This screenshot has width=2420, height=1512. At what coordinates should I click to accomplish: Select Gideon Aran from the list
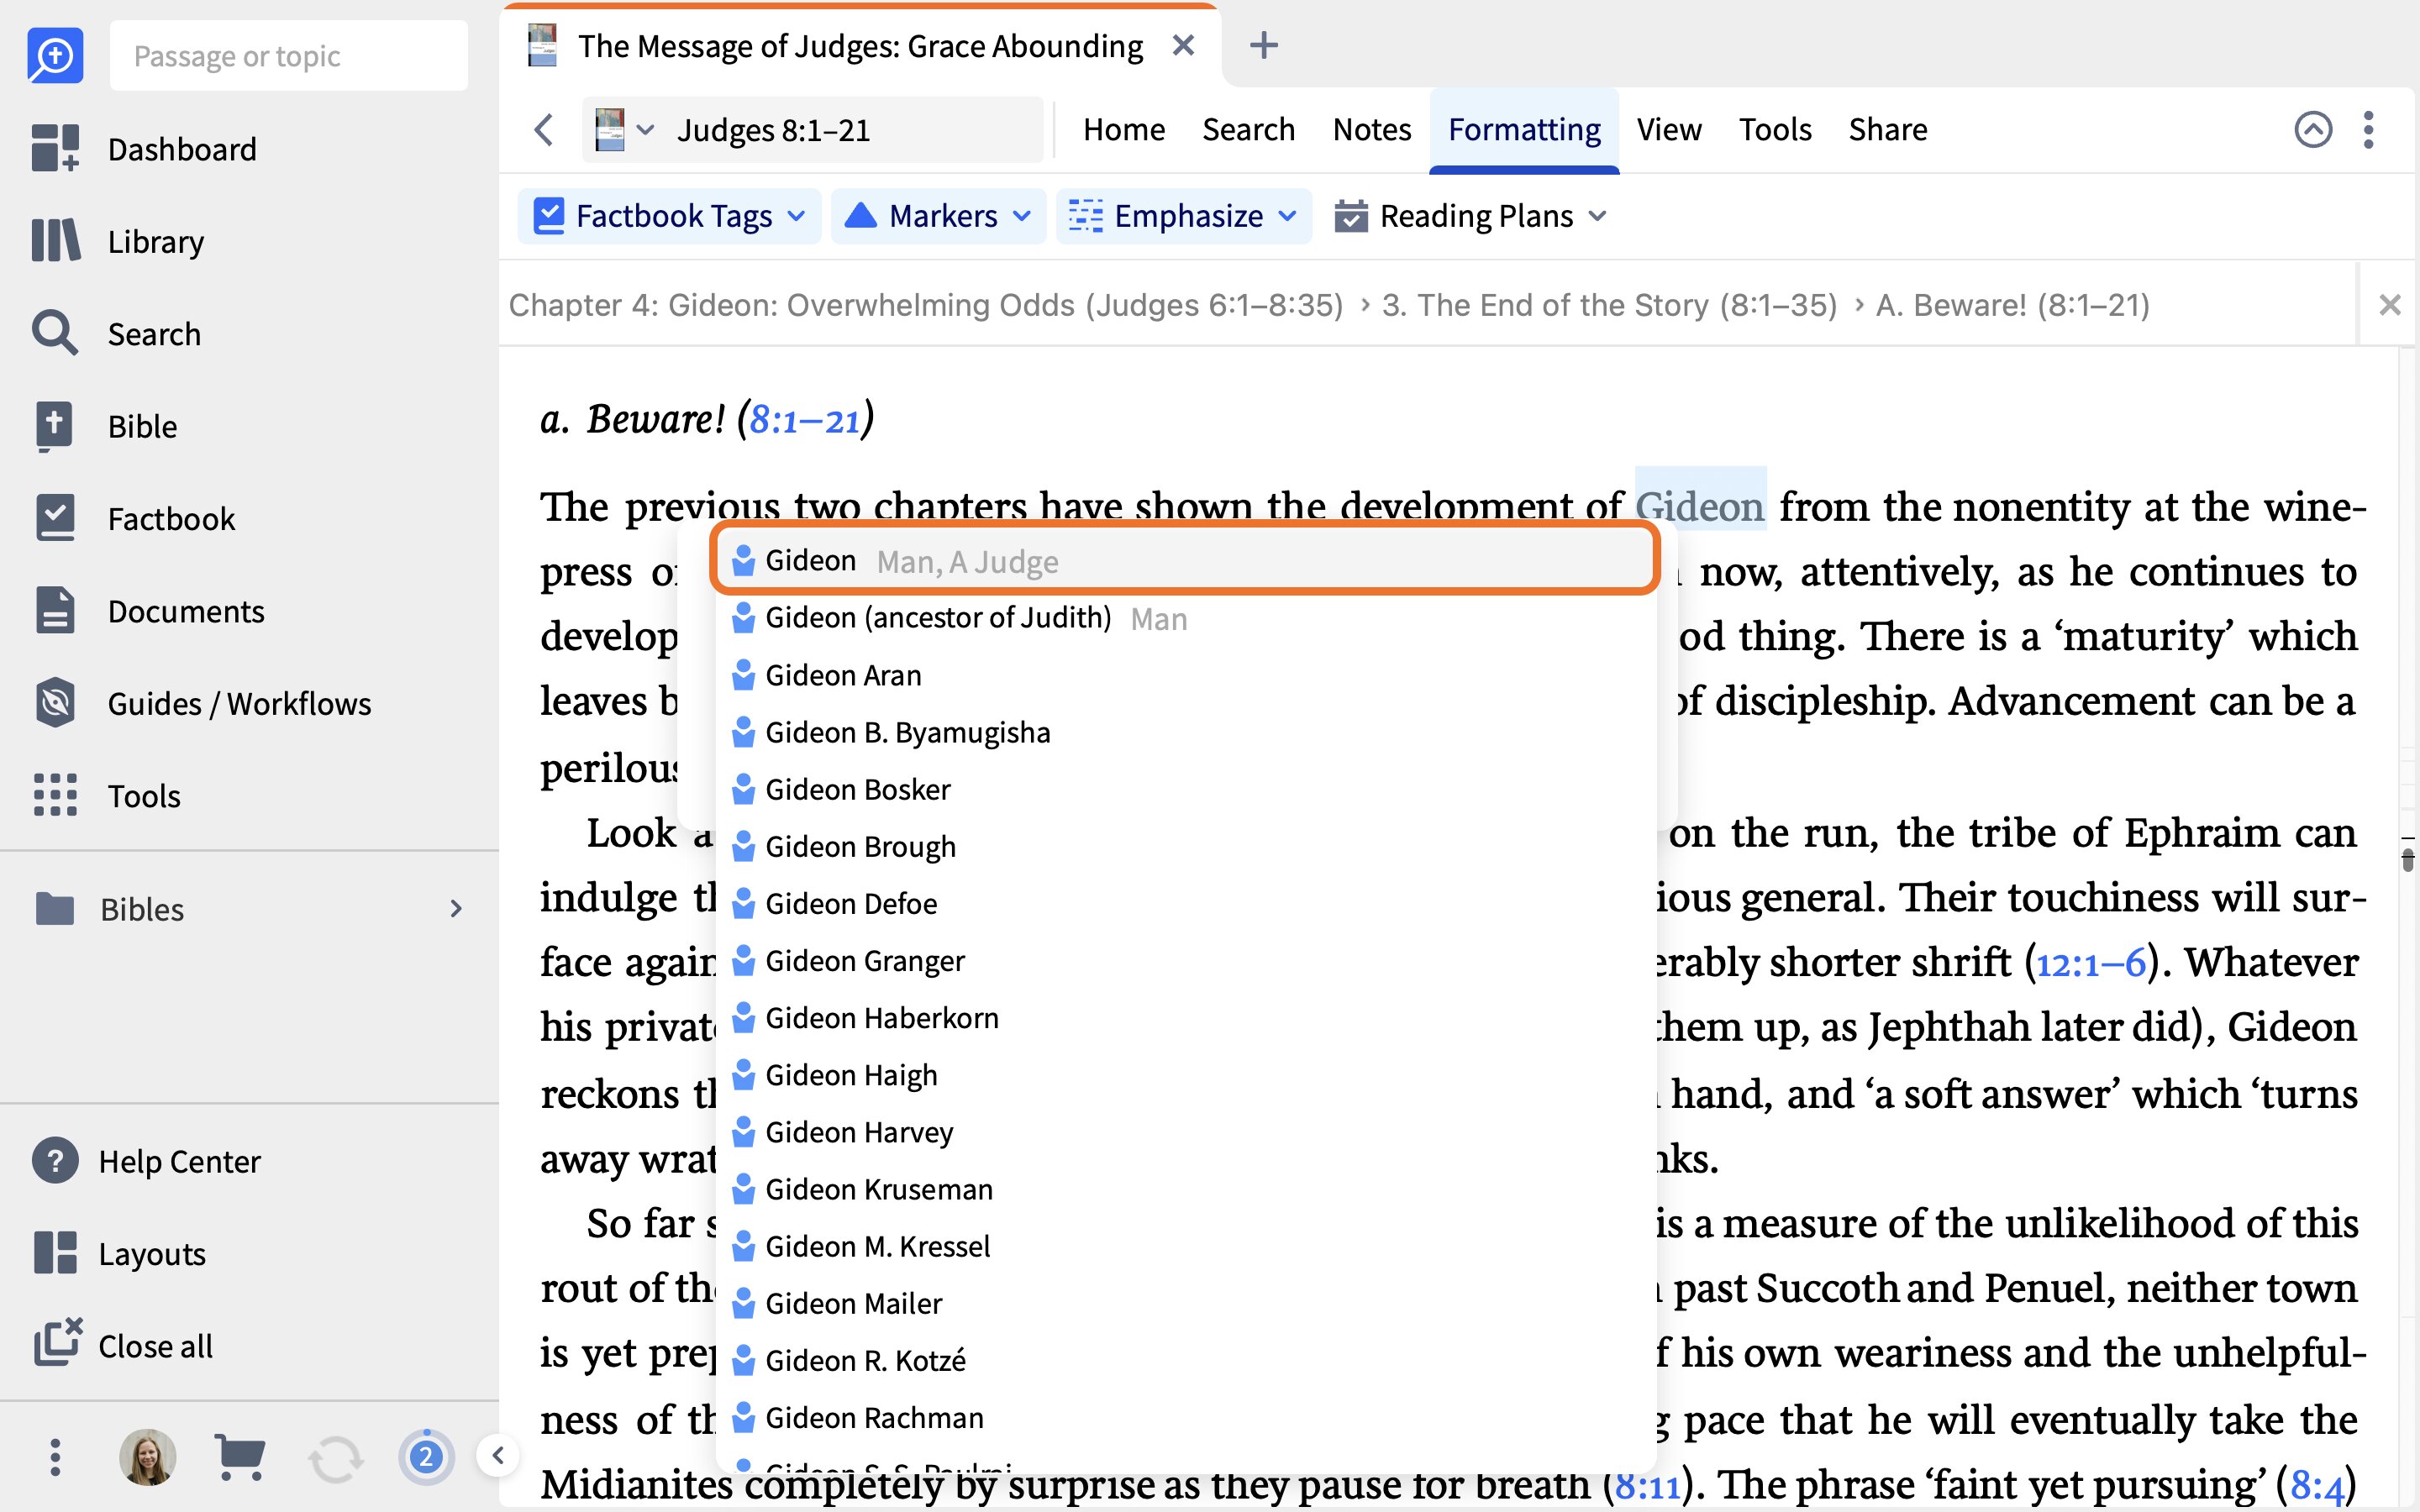coord(1185,675)
